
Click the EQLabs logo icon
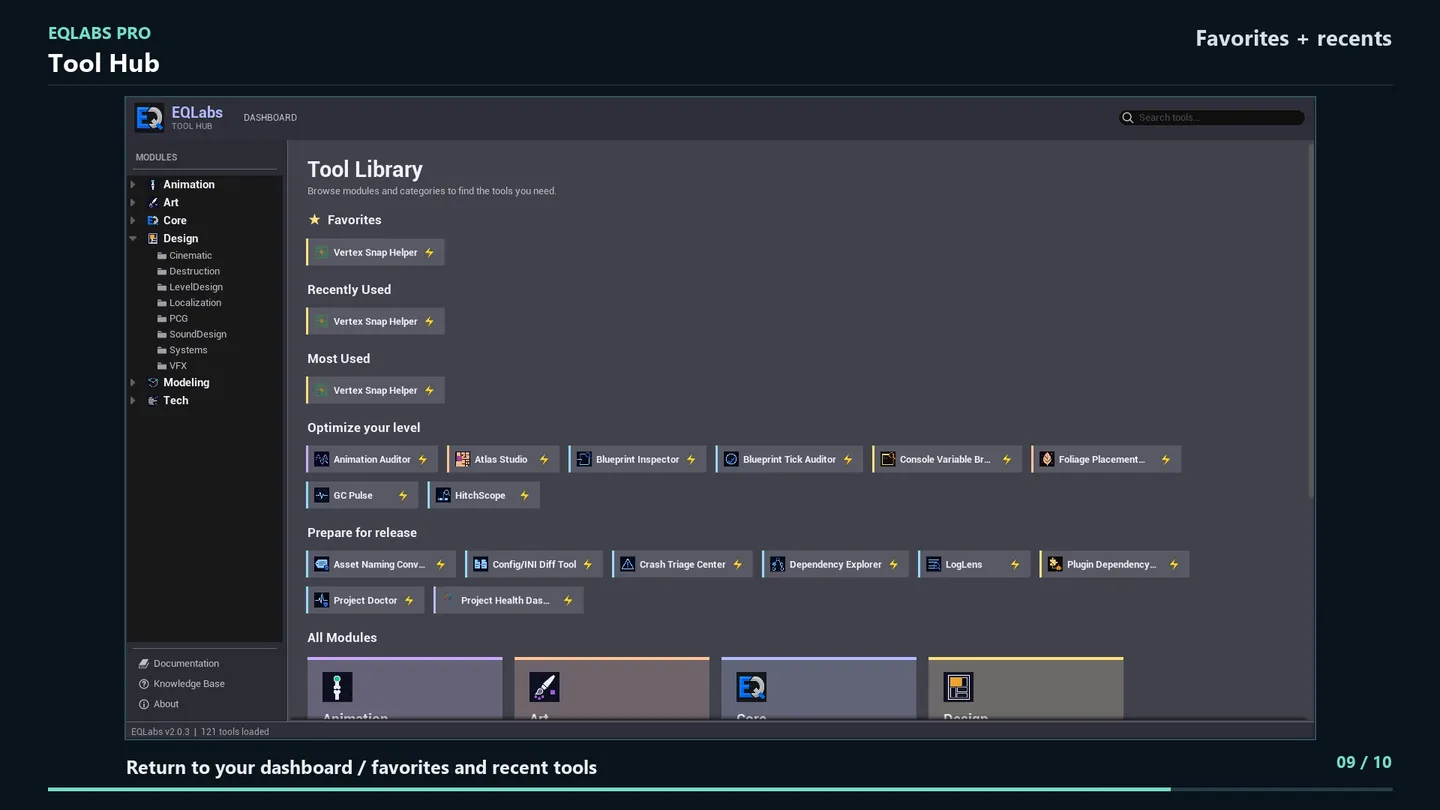tap(150, 118)
